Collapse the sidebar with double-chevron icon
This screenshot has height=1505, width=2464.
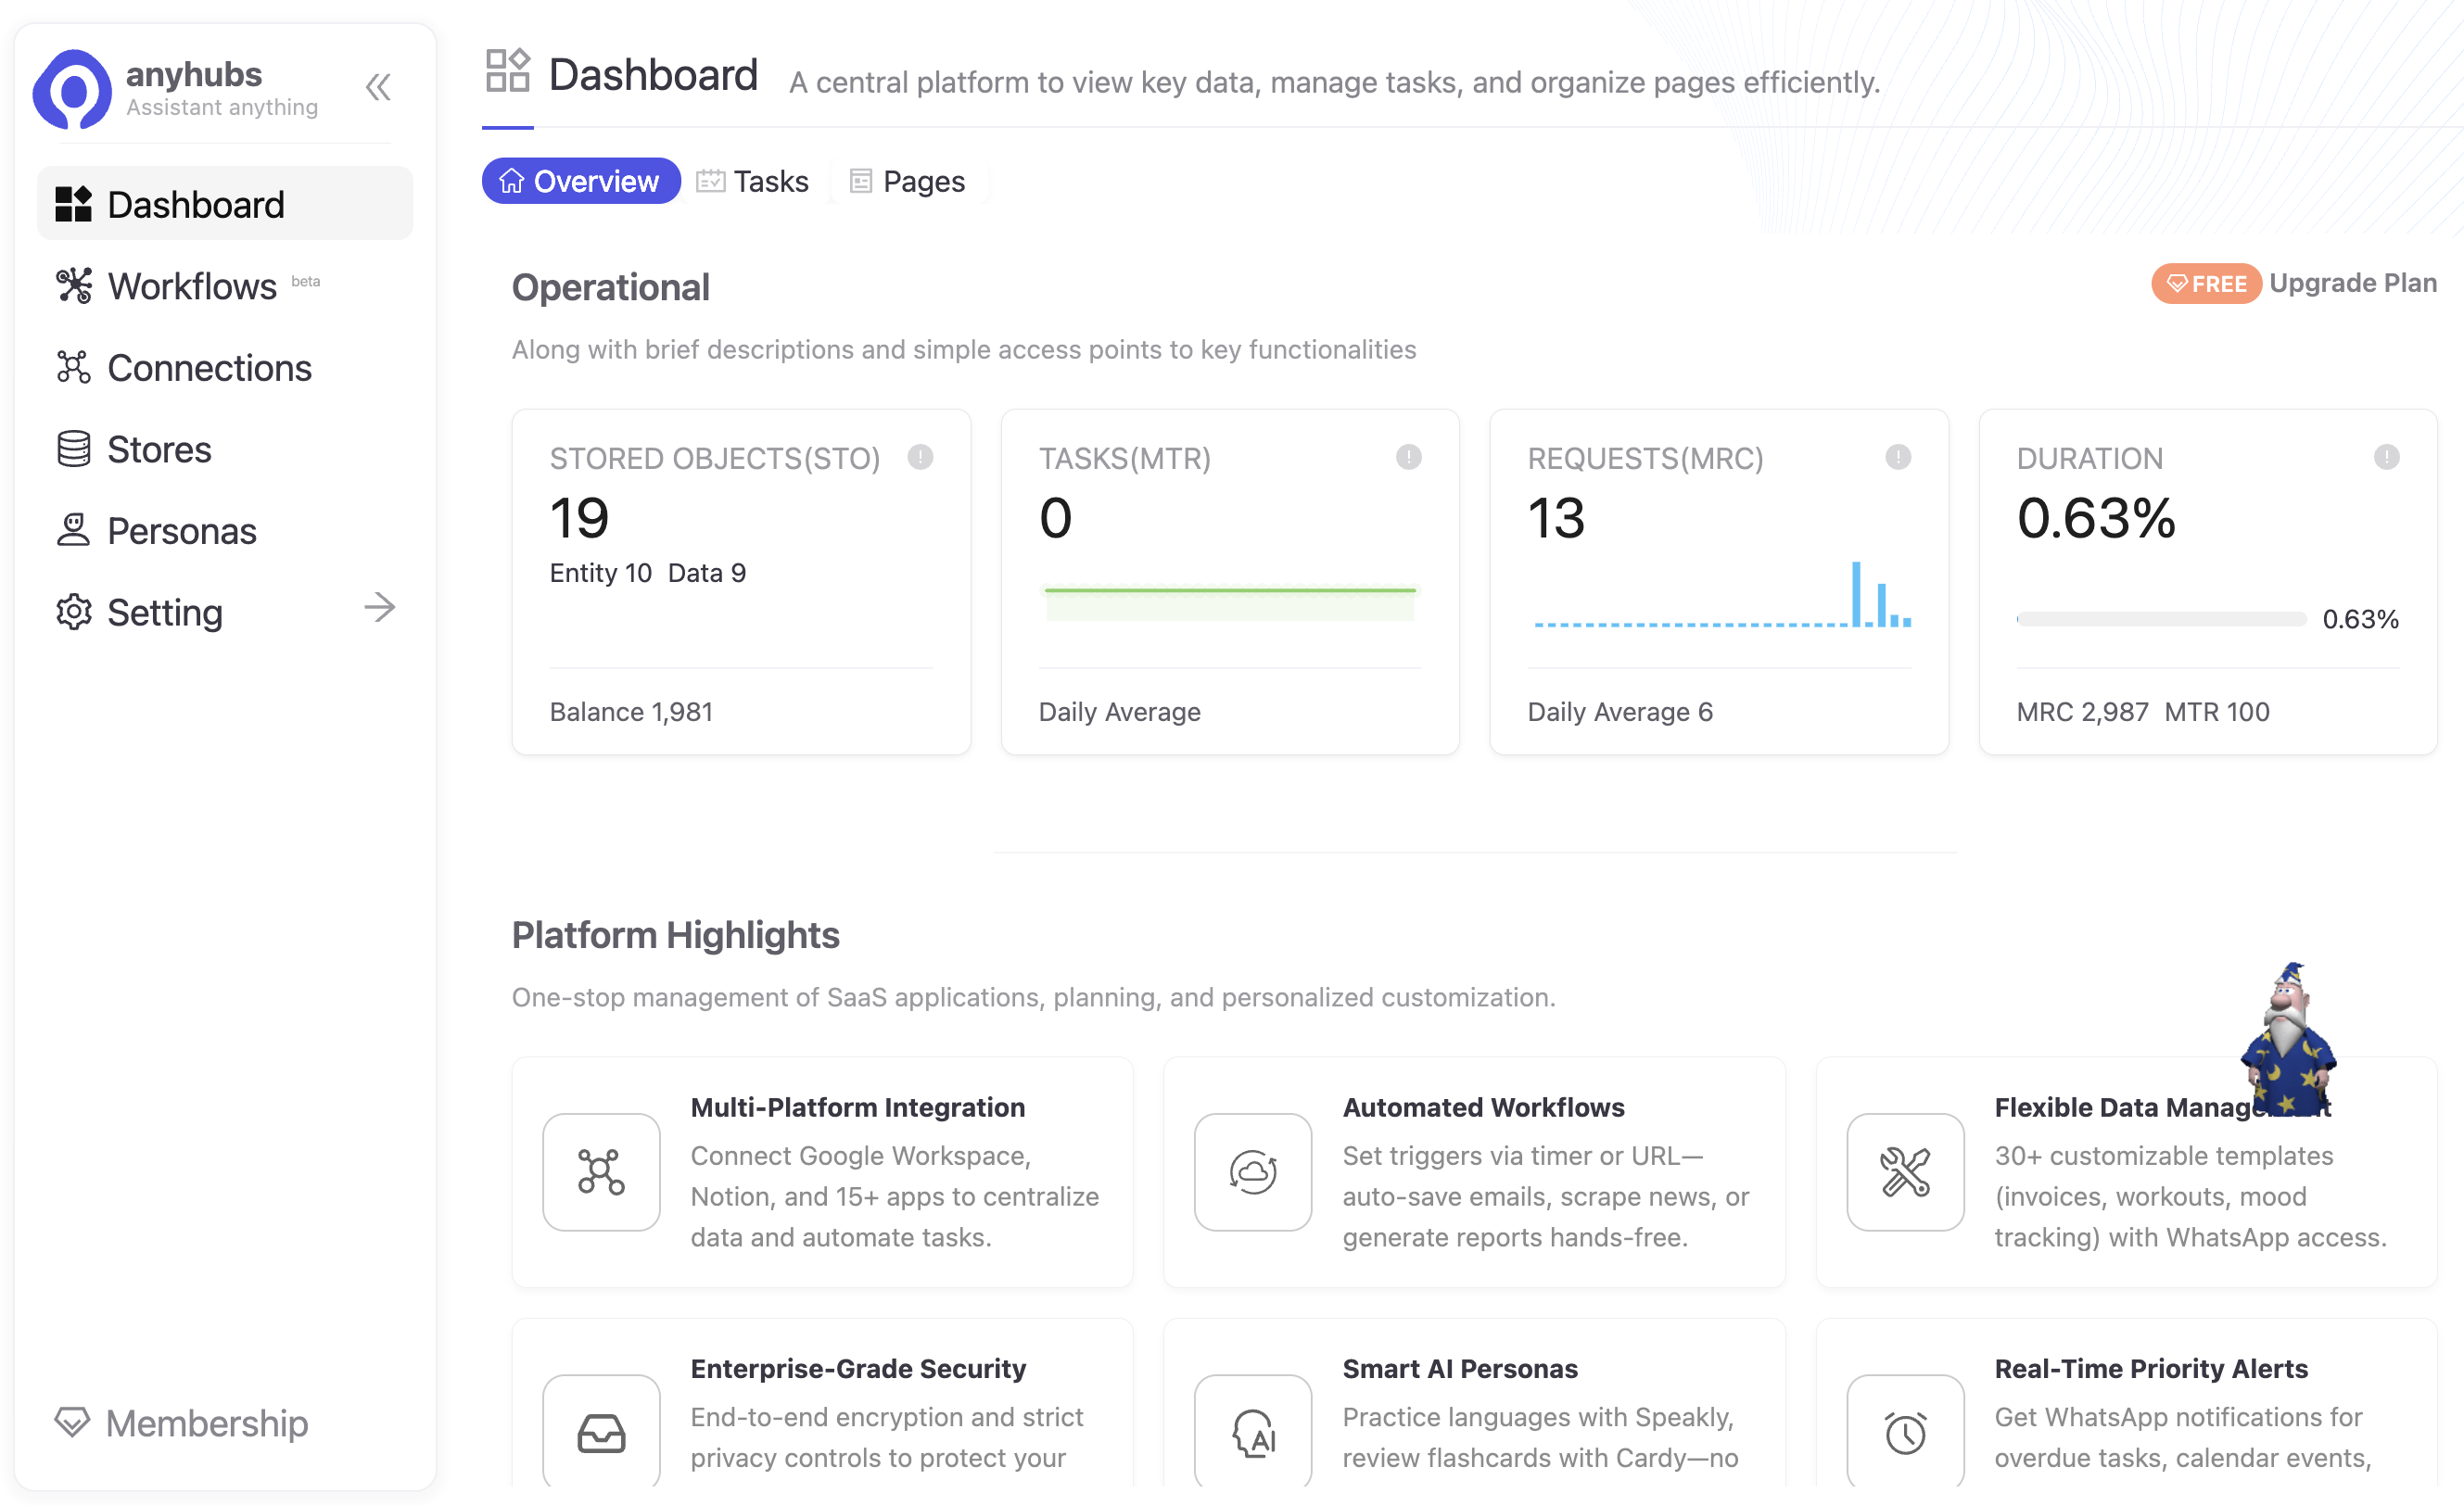pos(378,88)
